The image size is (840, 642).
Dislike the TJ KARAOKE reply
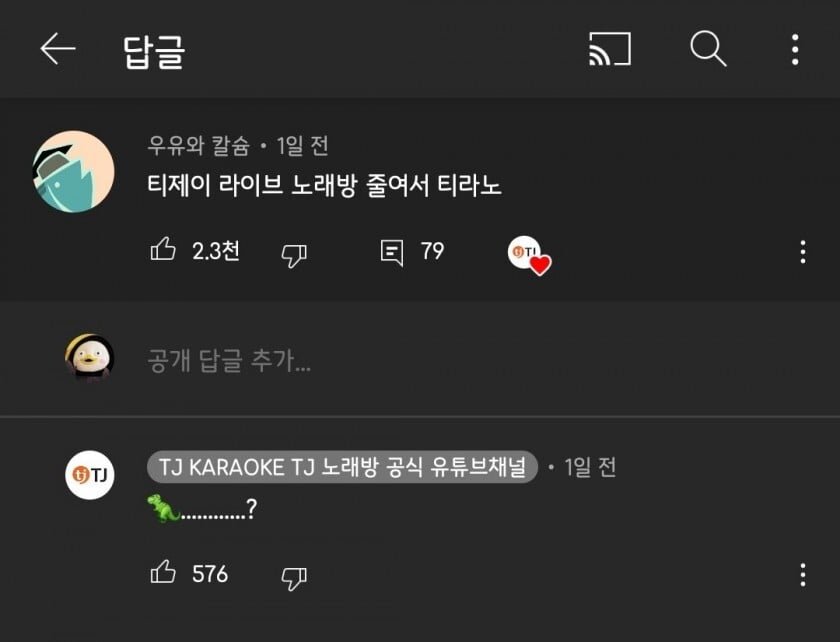(294, 578)
